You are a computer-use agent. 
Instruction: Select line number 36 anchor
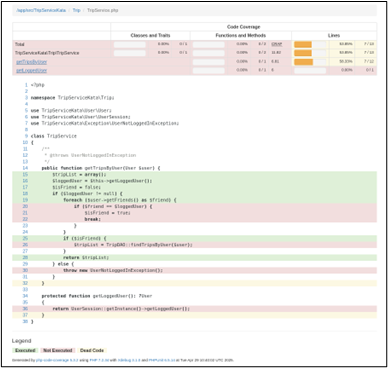[25, 309]
